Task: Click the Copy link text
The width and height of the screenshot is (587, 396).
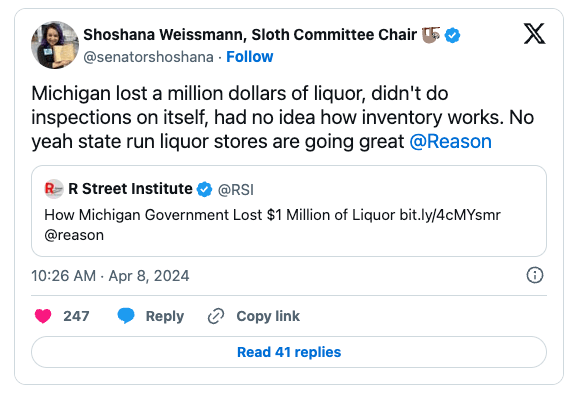Action: [x=268, y=316]
